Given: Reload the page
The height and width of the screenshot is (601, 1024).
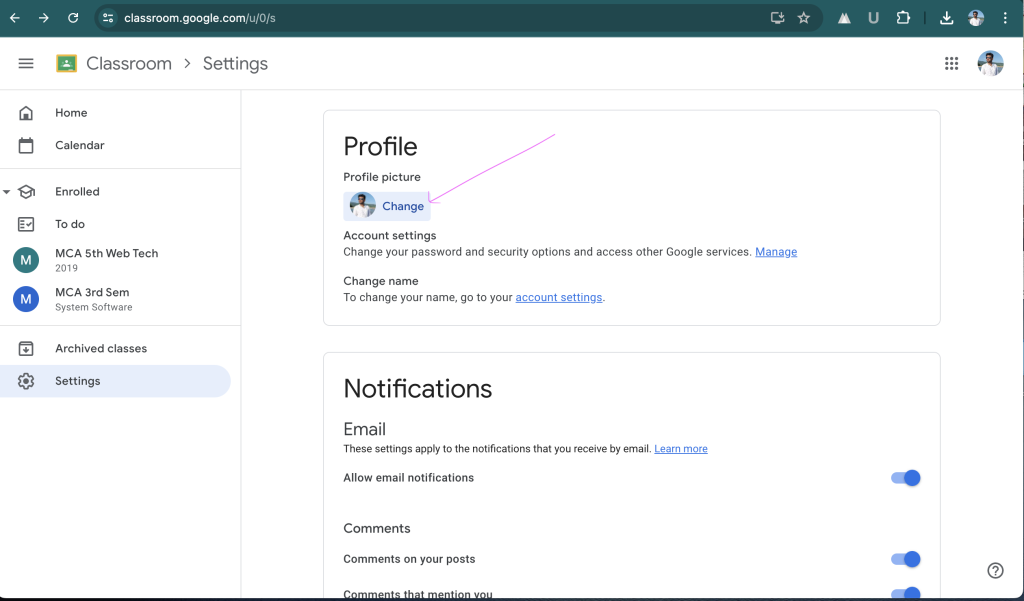Looking at the screenshot, I should 73,18.
